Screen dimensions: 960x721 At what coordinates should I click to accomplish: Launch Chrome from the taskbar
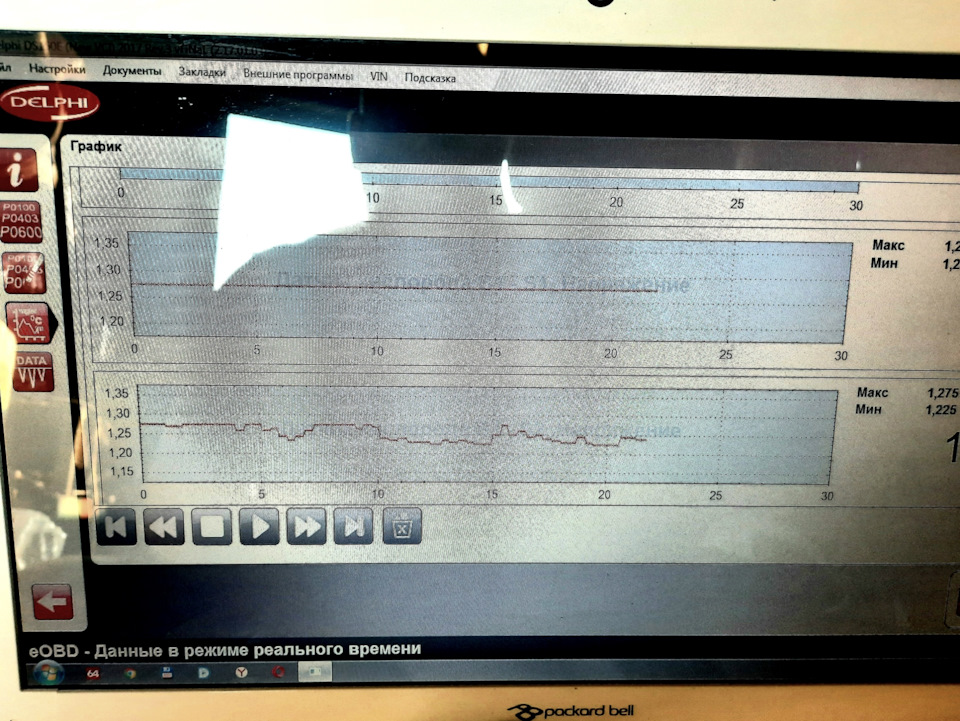click(130, 673)
